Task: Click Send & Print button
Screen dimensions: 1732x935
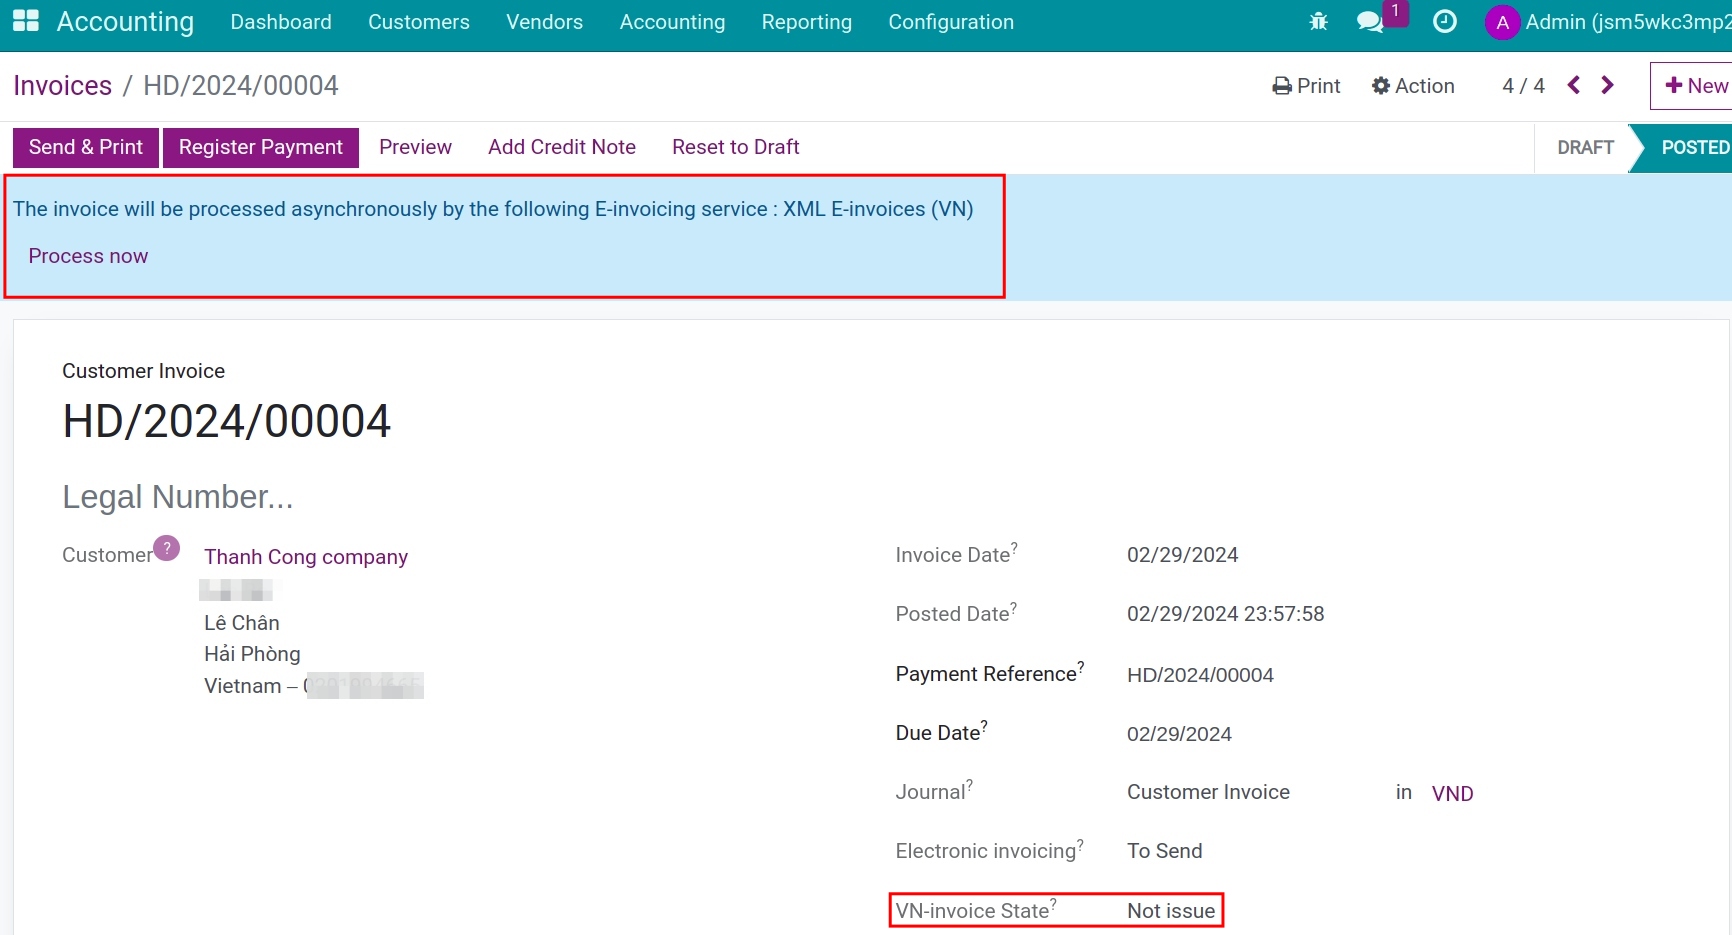Action: 86,147
